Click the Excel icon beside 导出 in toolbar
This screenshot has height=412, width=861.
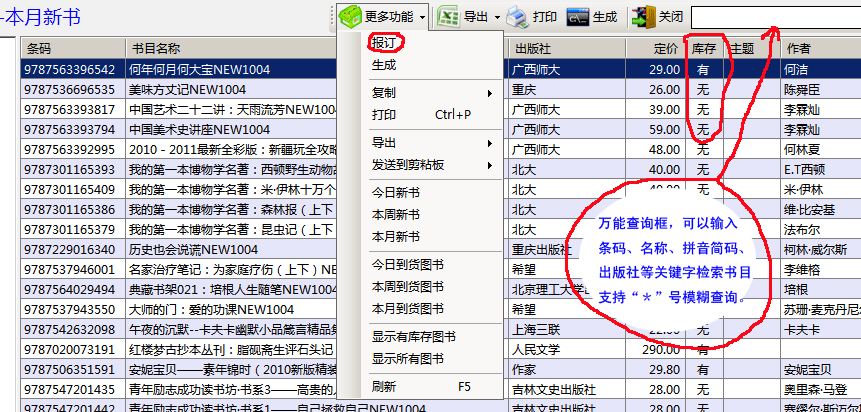448,17
